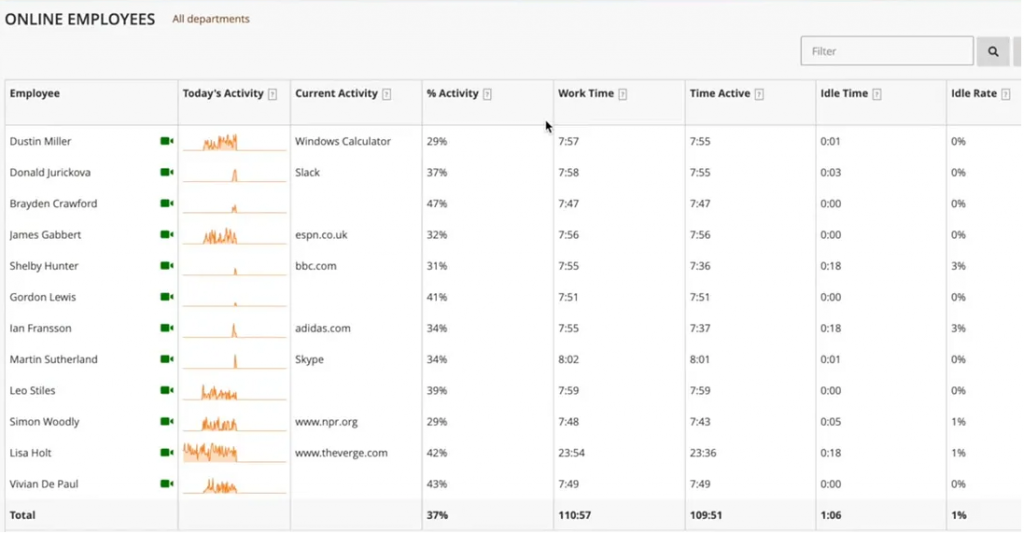Open live view camera for Donald Jurickova
Screen dimensions: 1024x533
click(167, 173)
